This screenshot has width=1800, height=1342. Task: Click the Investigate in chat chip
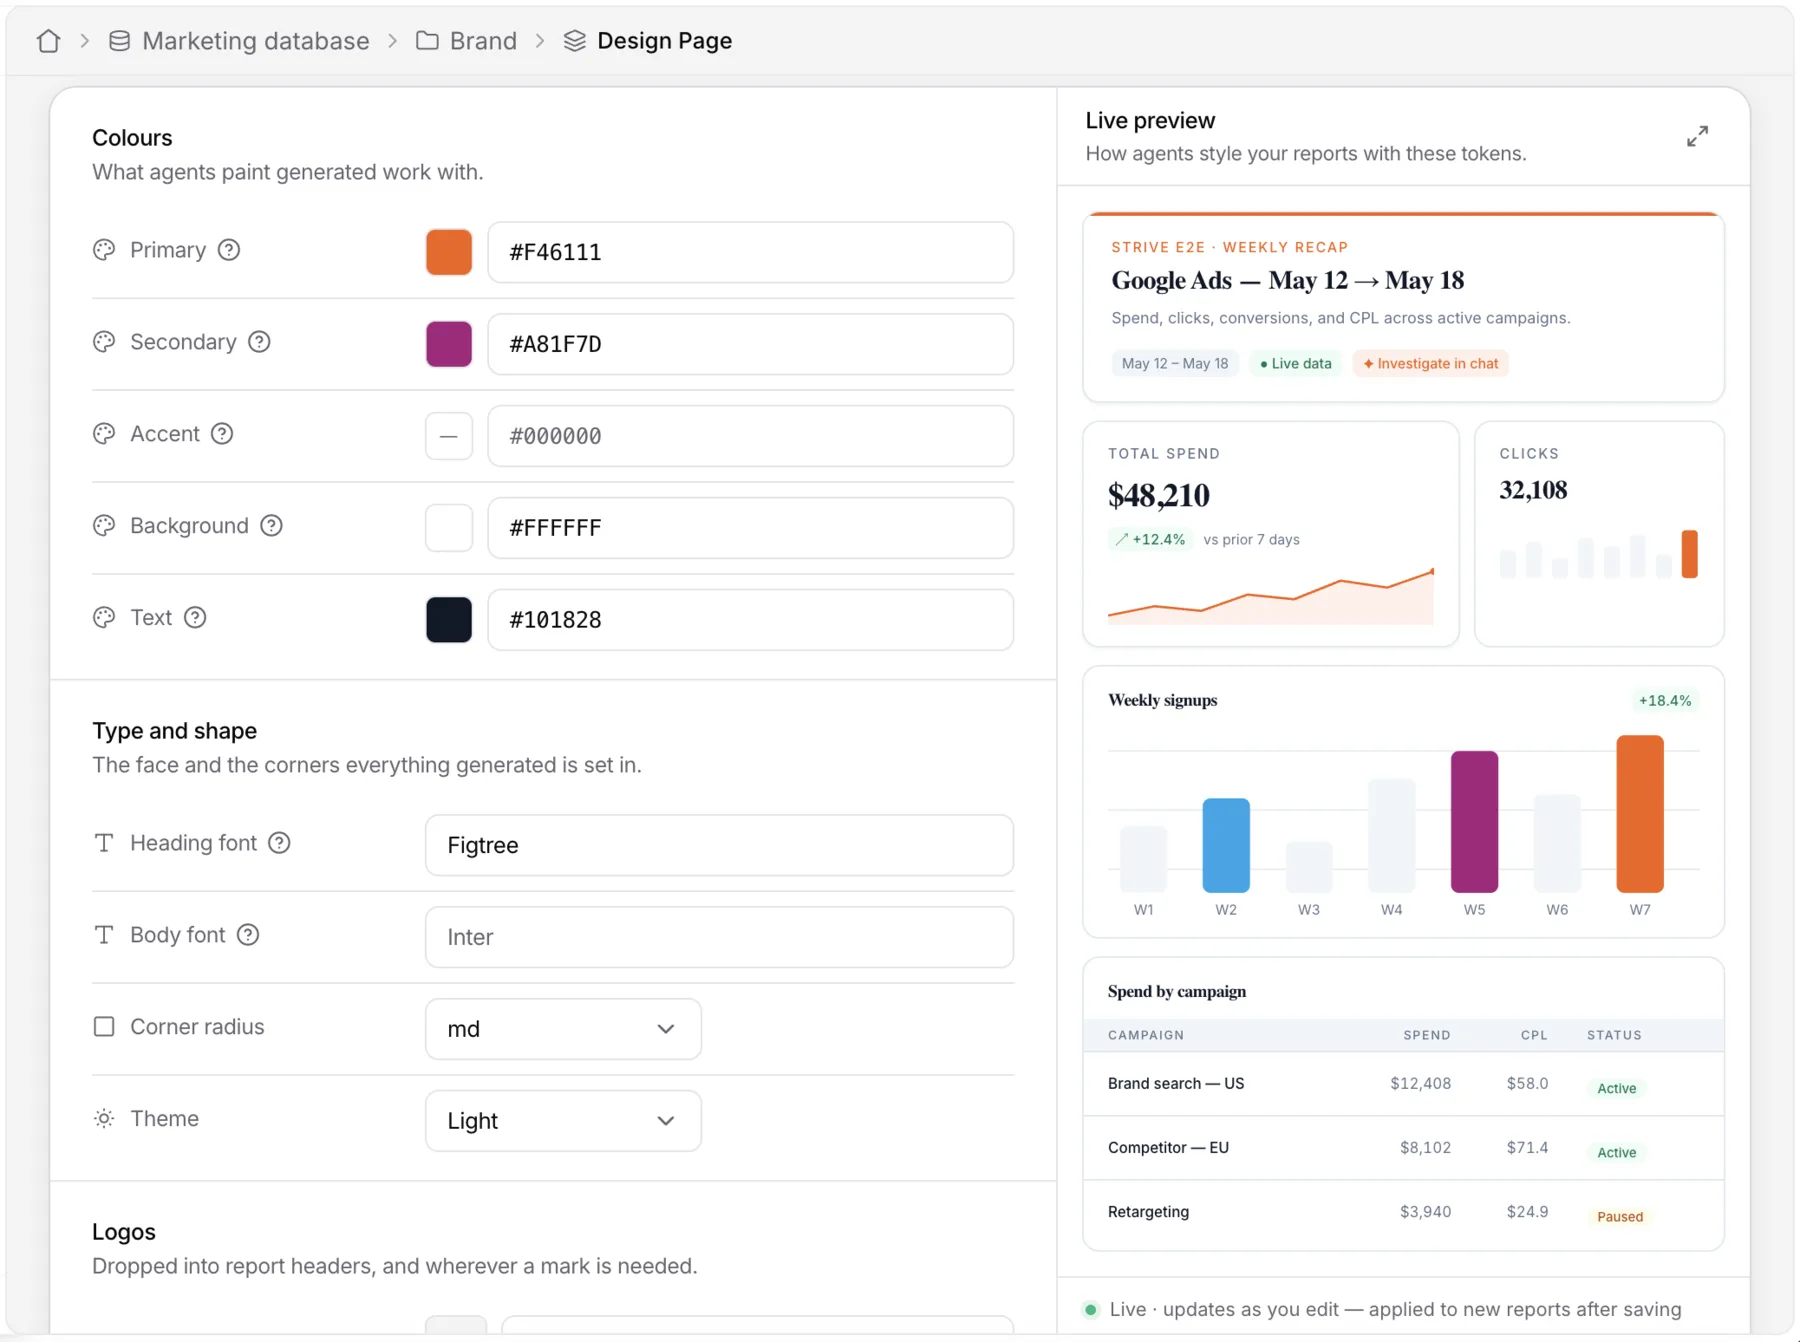tap(1430, 364)
